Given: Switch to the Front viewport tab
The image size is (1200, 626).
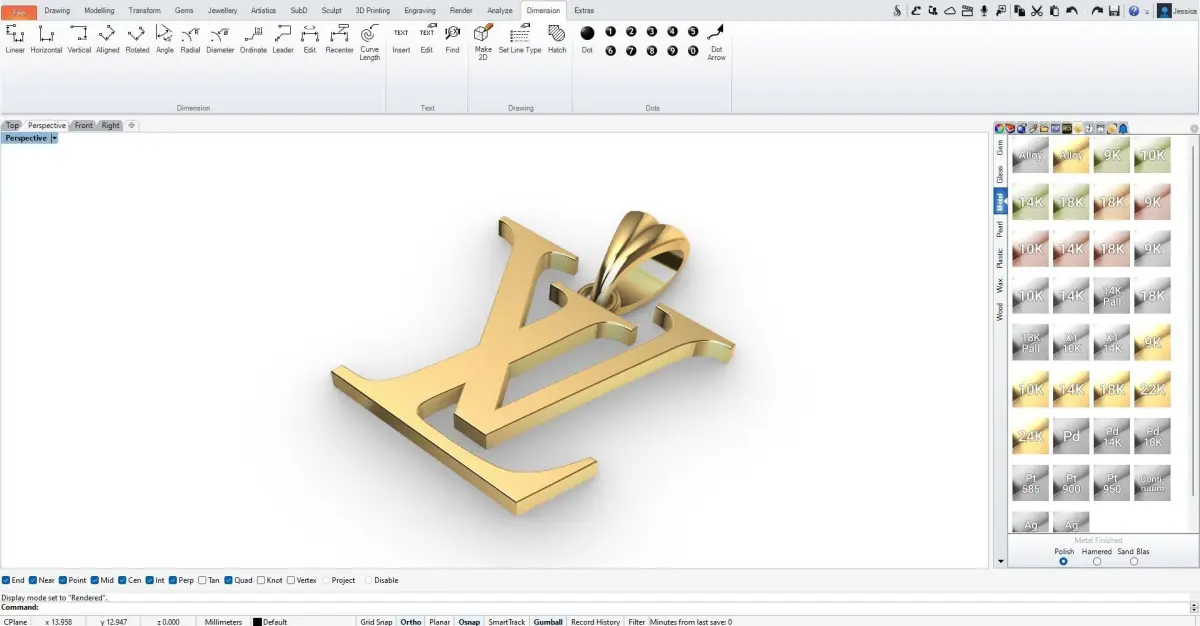Looking at the screenshot, I should pyautogui.click(x=84, y=126).
